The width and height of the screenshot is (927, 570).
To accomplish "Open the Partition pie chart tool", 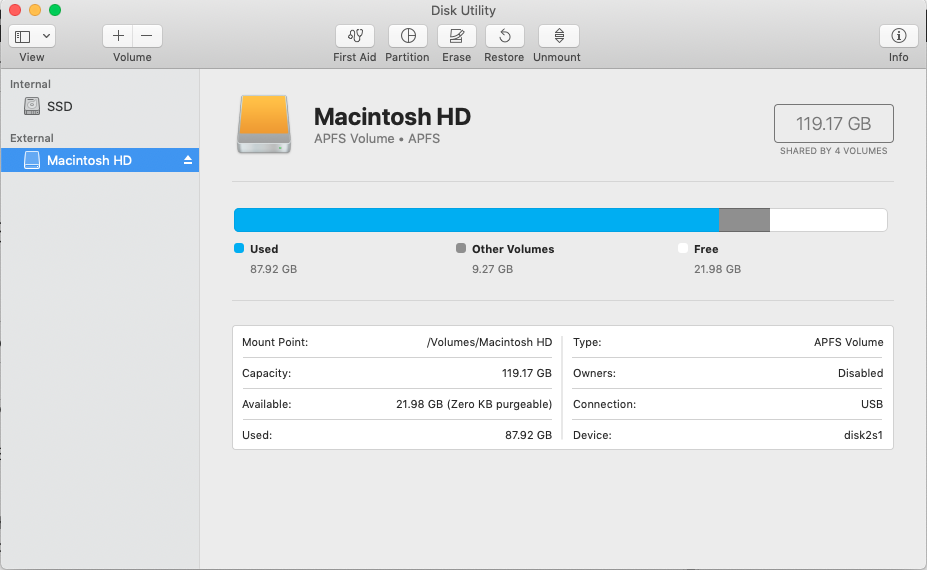I will point(408,36).
